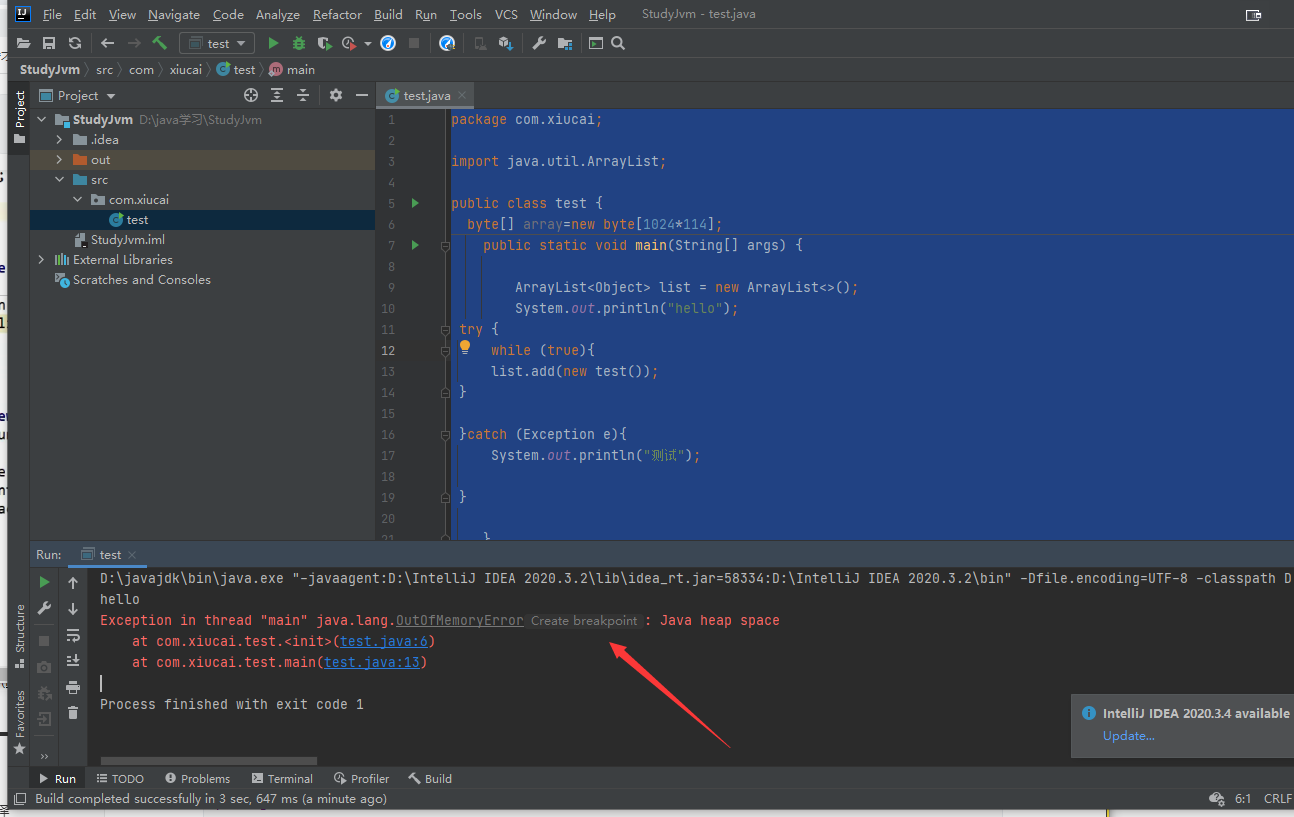Image resolution: width=1294 pixels, height=817 pixels.
Task: Click the Run console horizontal scrollbar
Action: click(209, 761)
